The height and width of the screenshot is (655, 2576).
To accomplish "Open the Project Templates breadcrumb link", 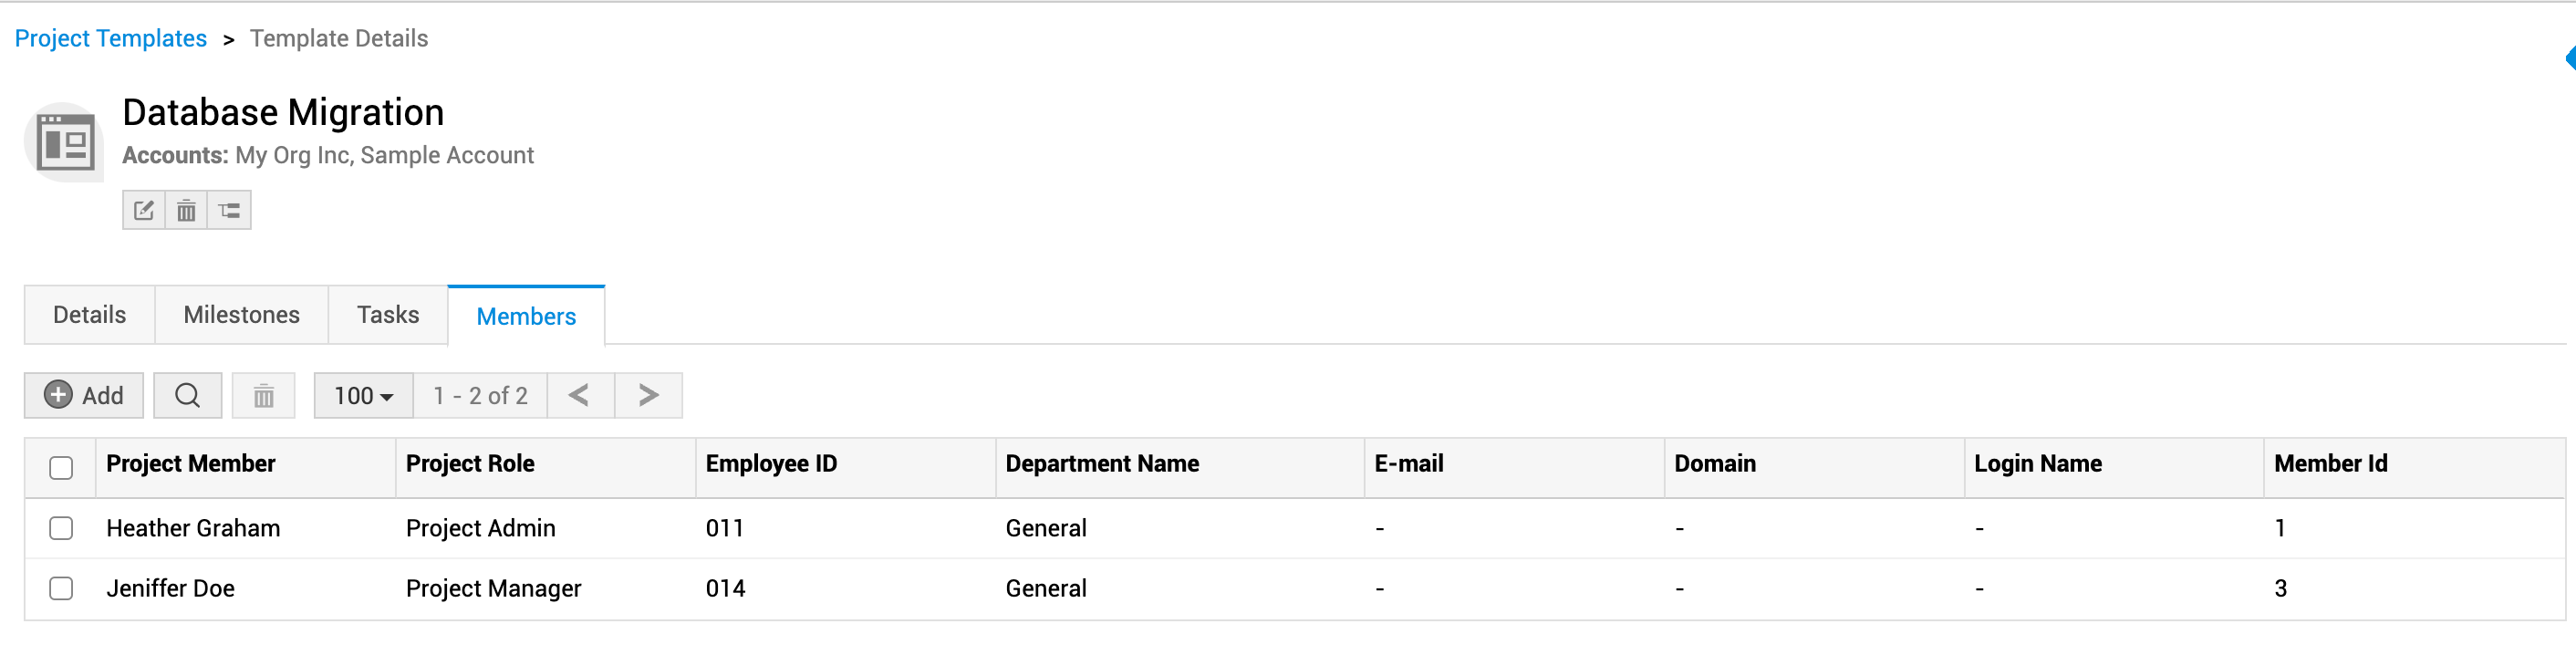I will (111, 38).
